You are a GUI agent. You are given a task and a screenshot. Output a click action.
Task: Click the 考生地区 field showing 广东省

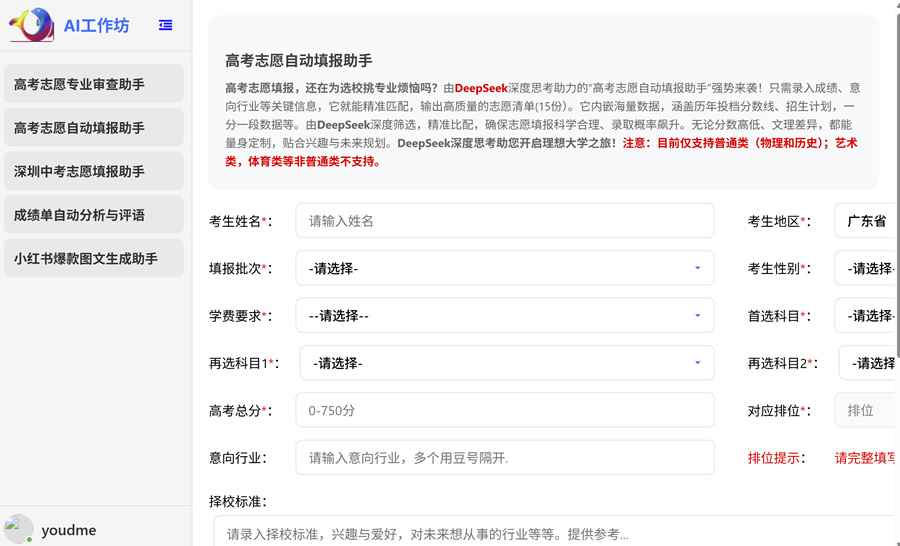[x=865, y=221]
